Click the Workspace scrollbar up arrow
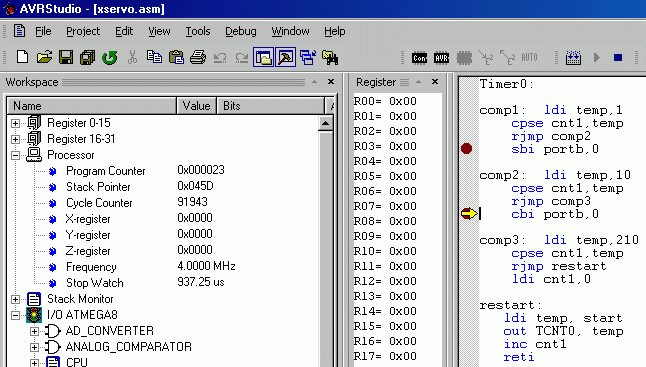The image size is (646, 367). coord(325,124)
